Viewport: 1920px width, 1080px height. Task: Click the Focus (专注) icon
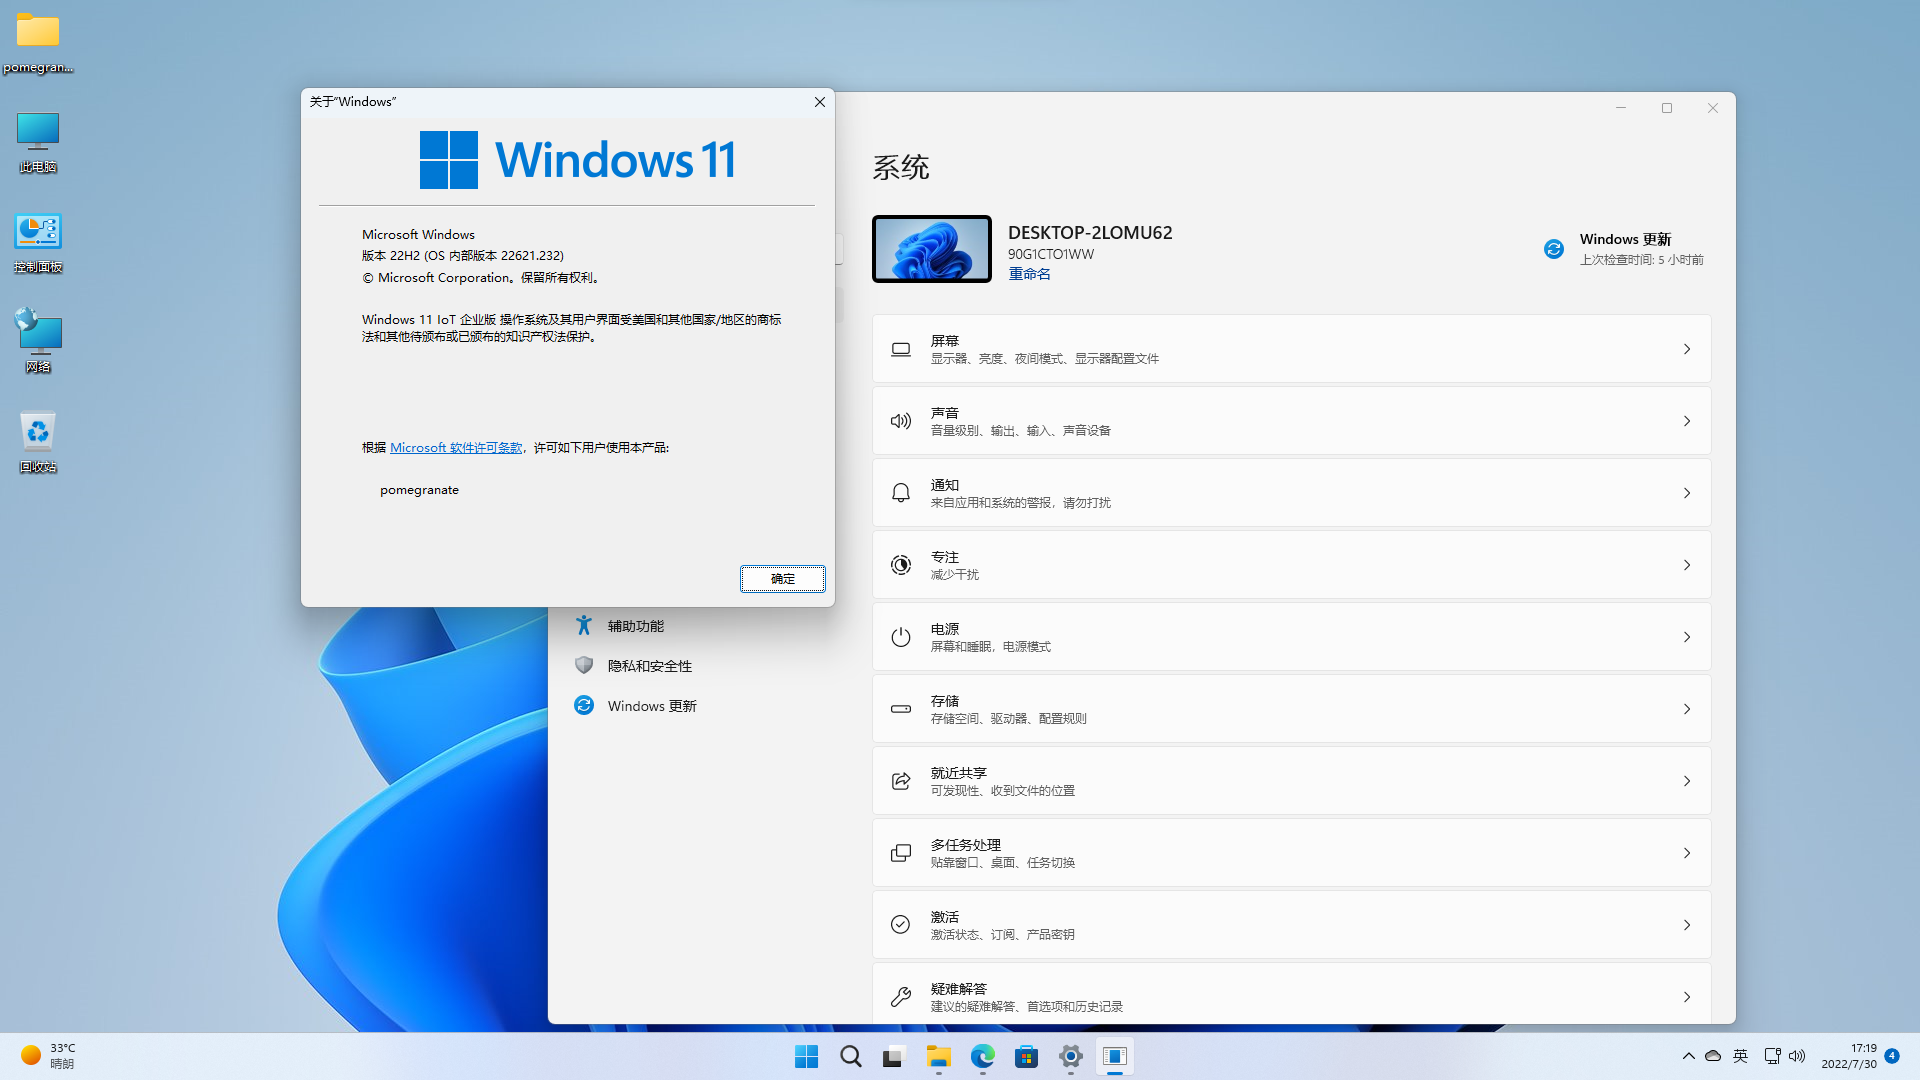901,565
